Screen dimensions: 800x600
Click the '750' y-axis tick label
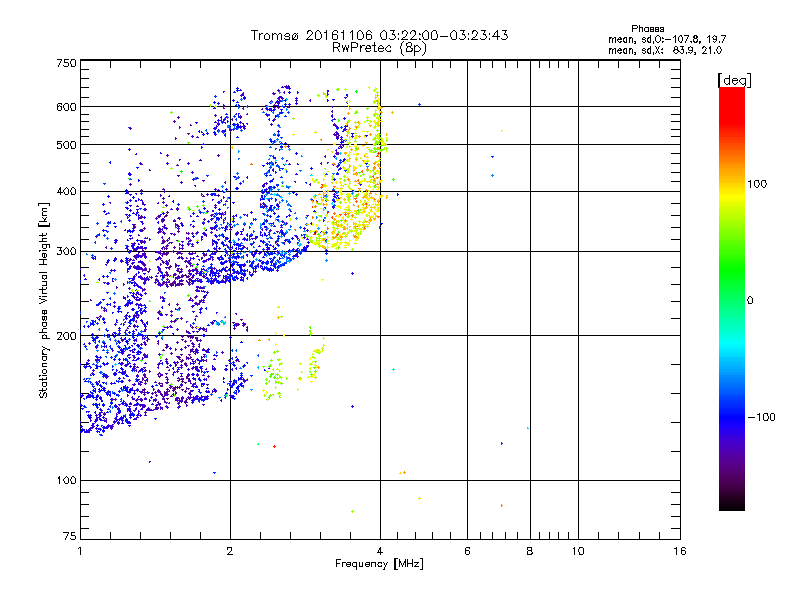[67, 63]
